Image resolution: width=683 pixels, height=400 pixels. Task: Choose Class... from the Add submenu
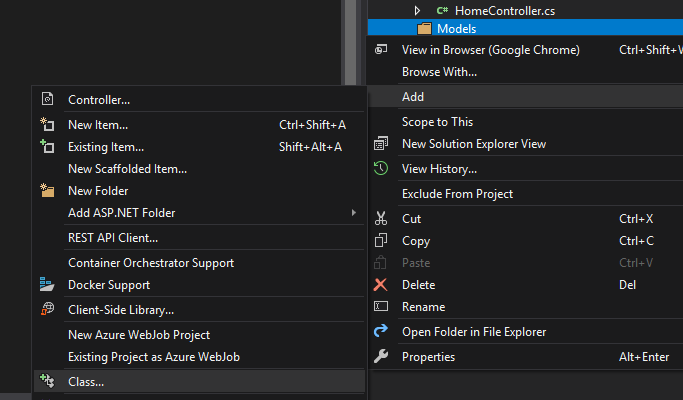coord(199,382)
